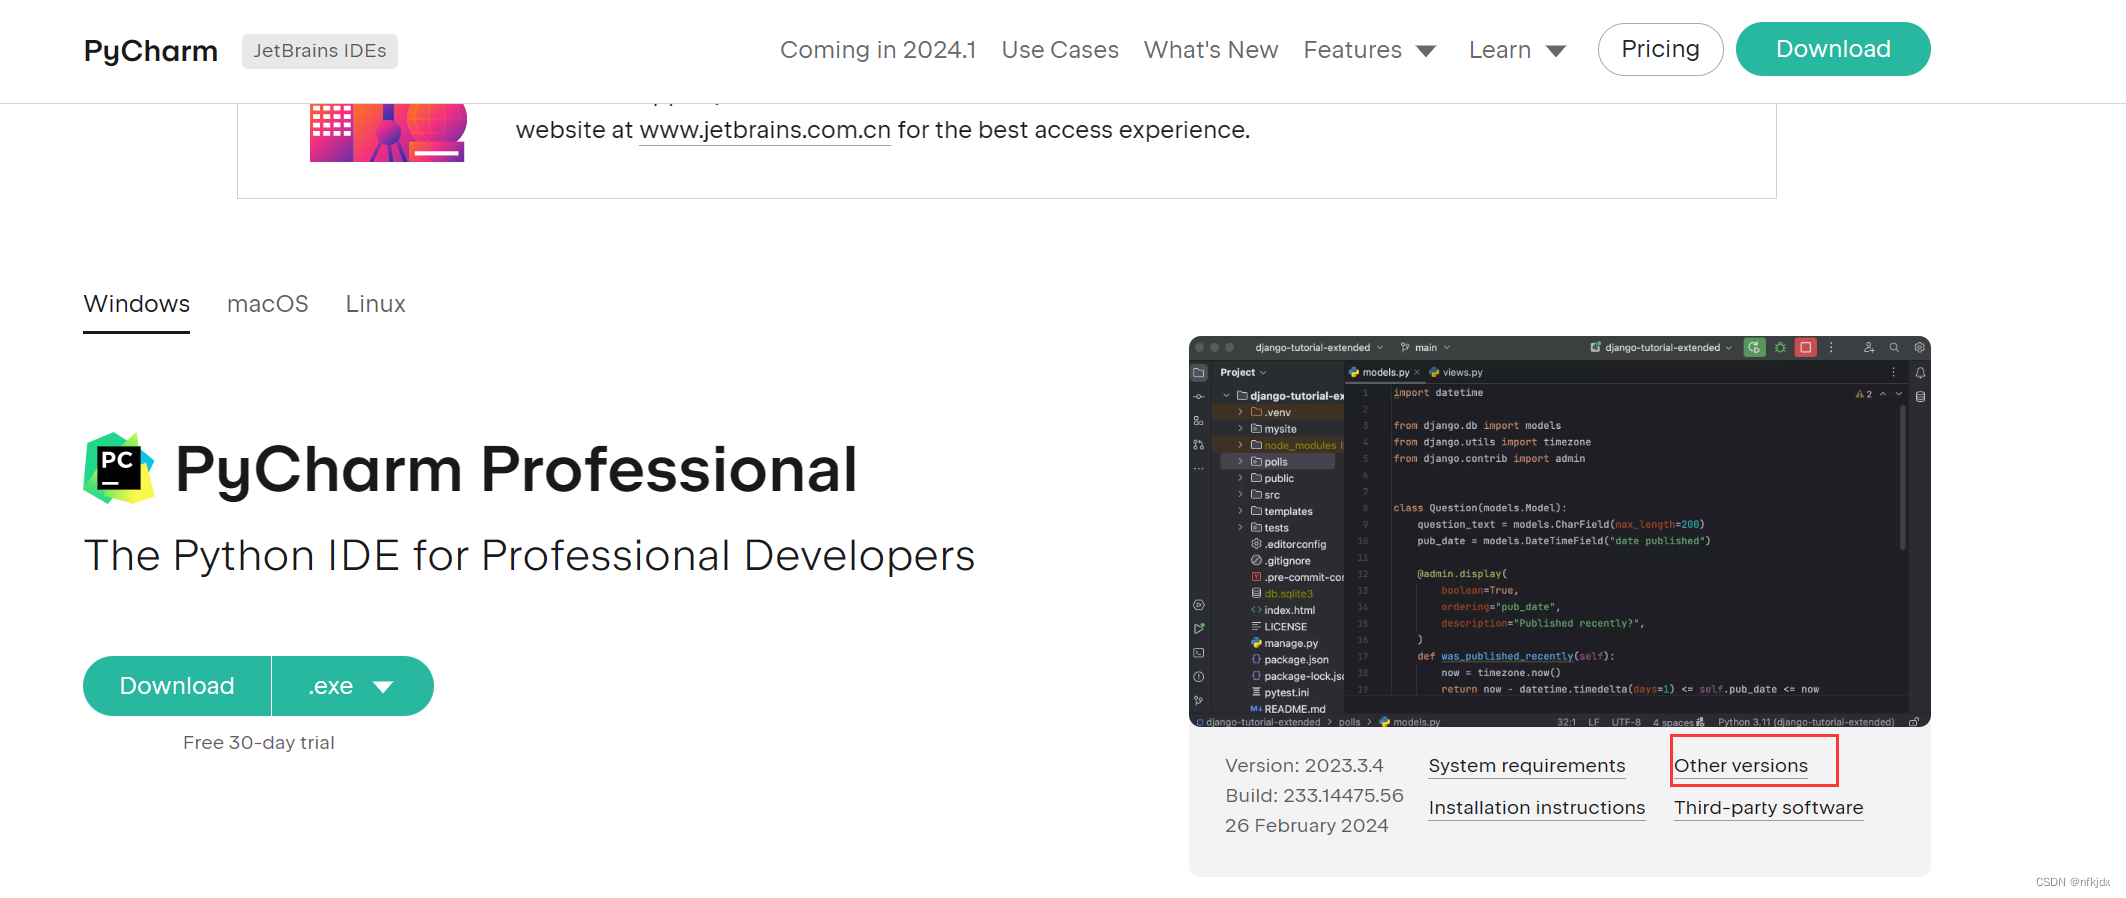Click Python 3.11 interpreter in IDE preview status bar
The height and width of the screenshot is (898, 2126).
[1806, 722]
